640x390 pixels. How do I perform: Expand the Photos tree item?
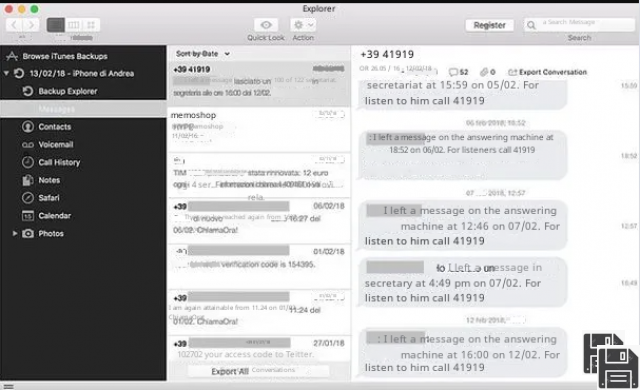coord(14,233)
